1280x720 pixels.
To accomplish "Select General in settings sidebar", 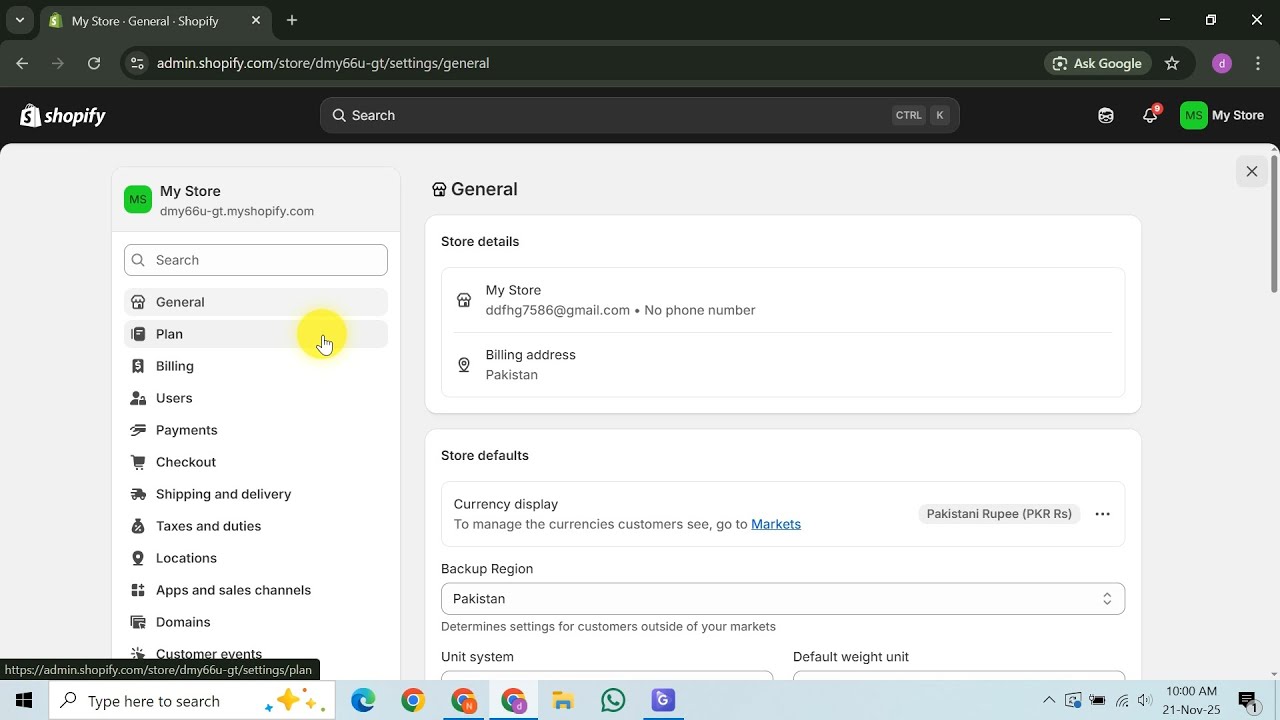I will click(x=256, y=302).
